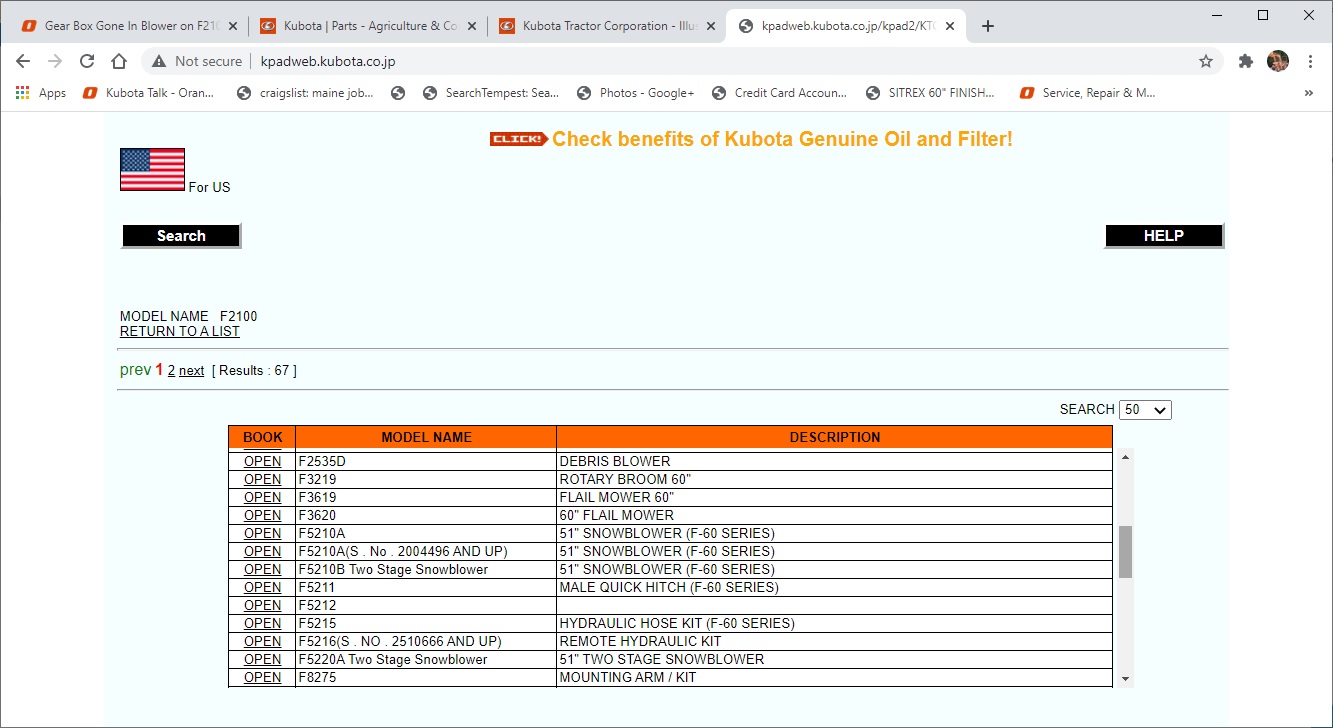The image size is (1333, 728).
Task: Open book for F3219 Rotary Broom
Action: (x=263, y=479)
